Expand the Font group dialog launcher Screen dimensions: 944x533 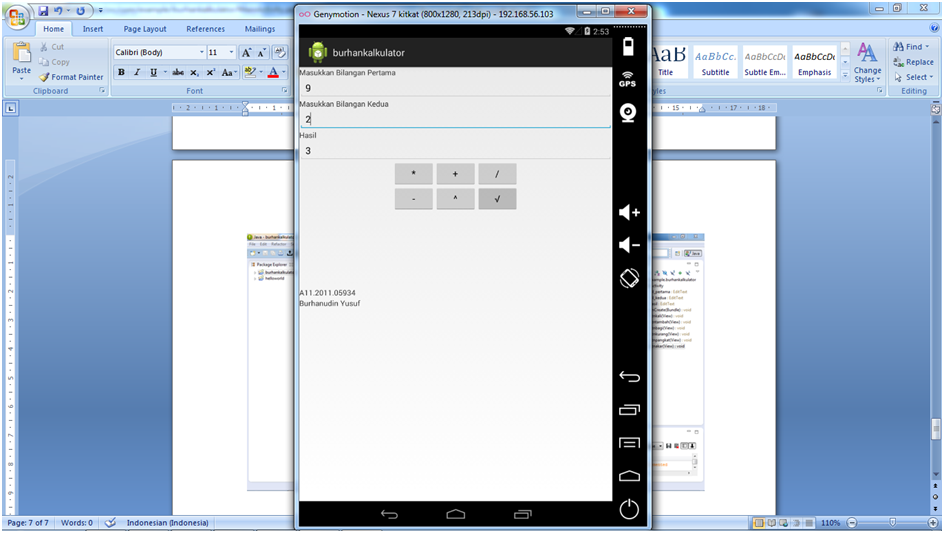[x=284, y=91]
